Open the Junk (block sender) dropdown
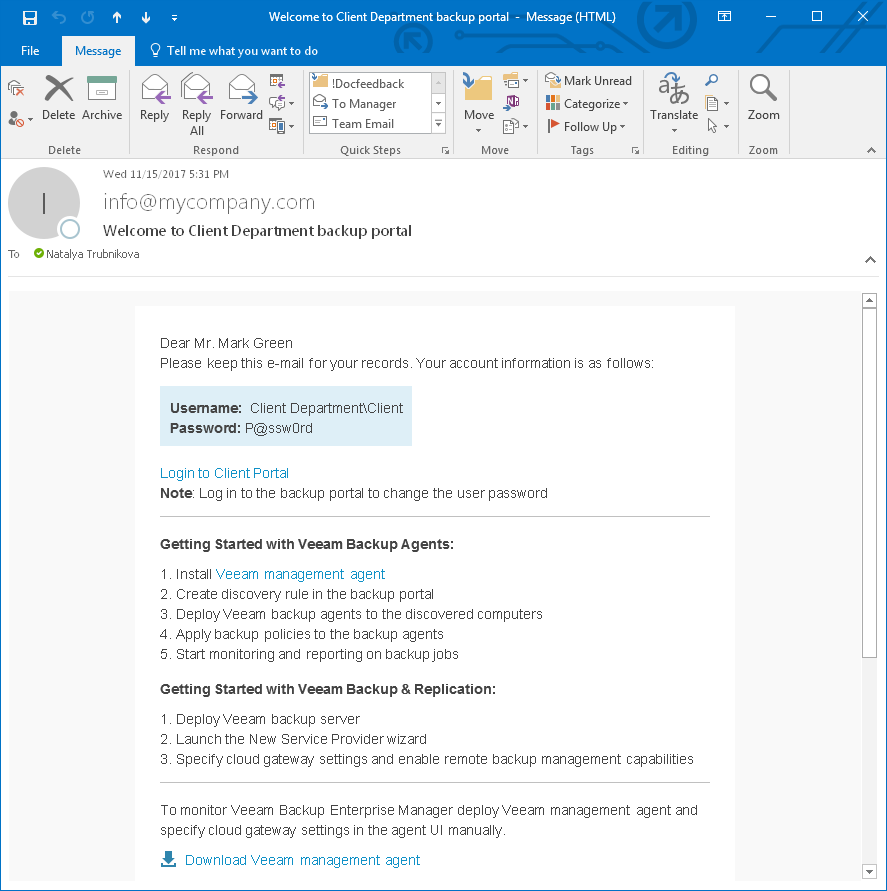Image resolution: width=887 pixels, height=891 pixels. 20,119
